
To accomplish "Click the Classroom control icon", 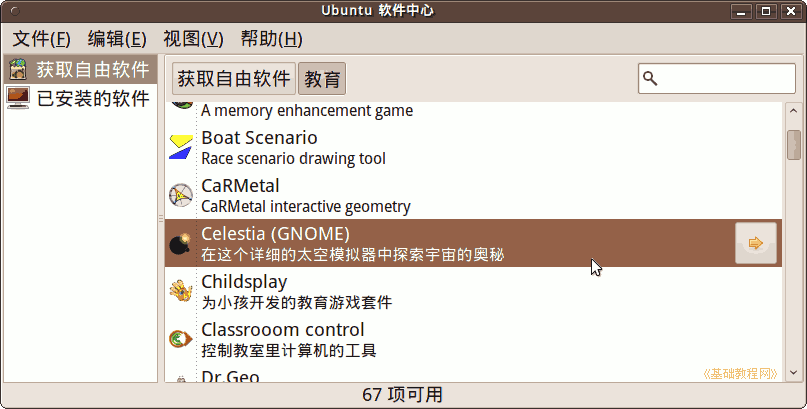I will [181, 339].
